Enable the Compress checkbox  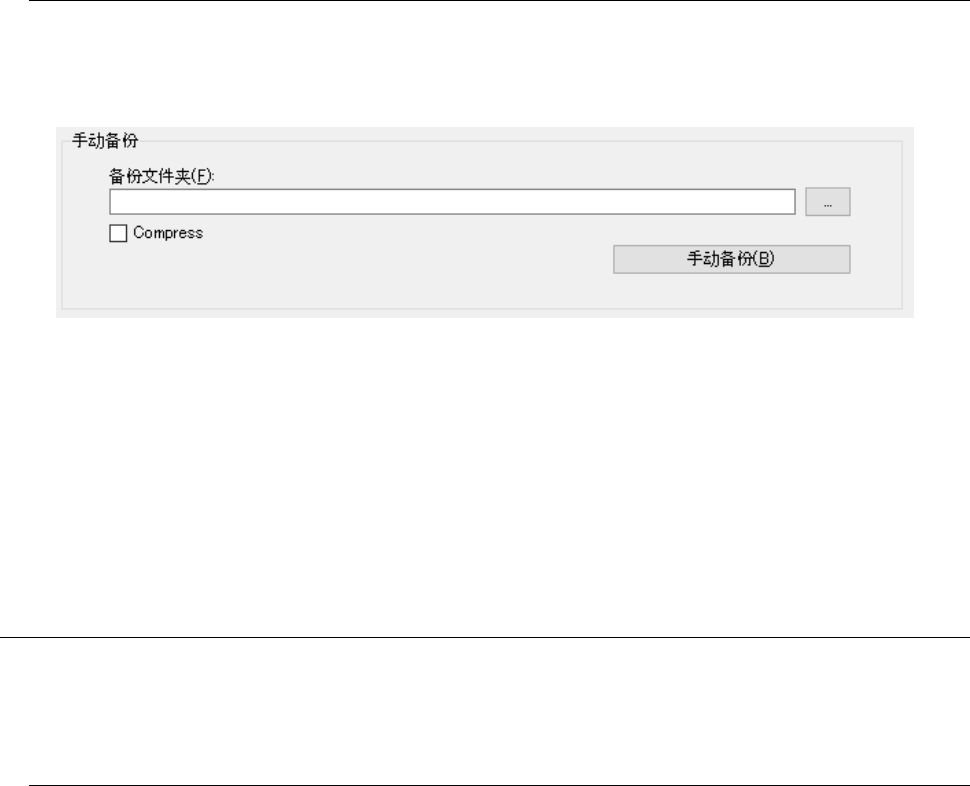[x=118, y=233]
